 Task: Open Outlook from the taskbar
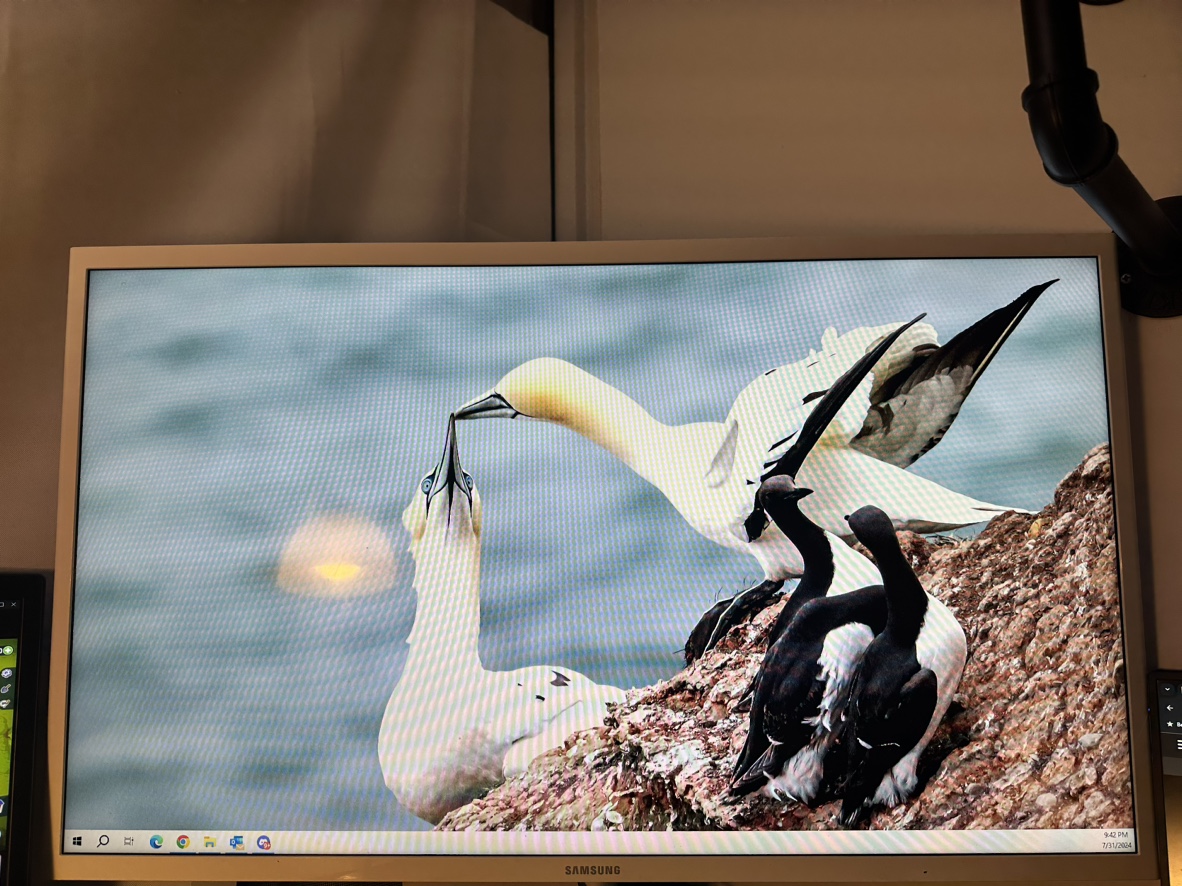[x=237, y=842]
